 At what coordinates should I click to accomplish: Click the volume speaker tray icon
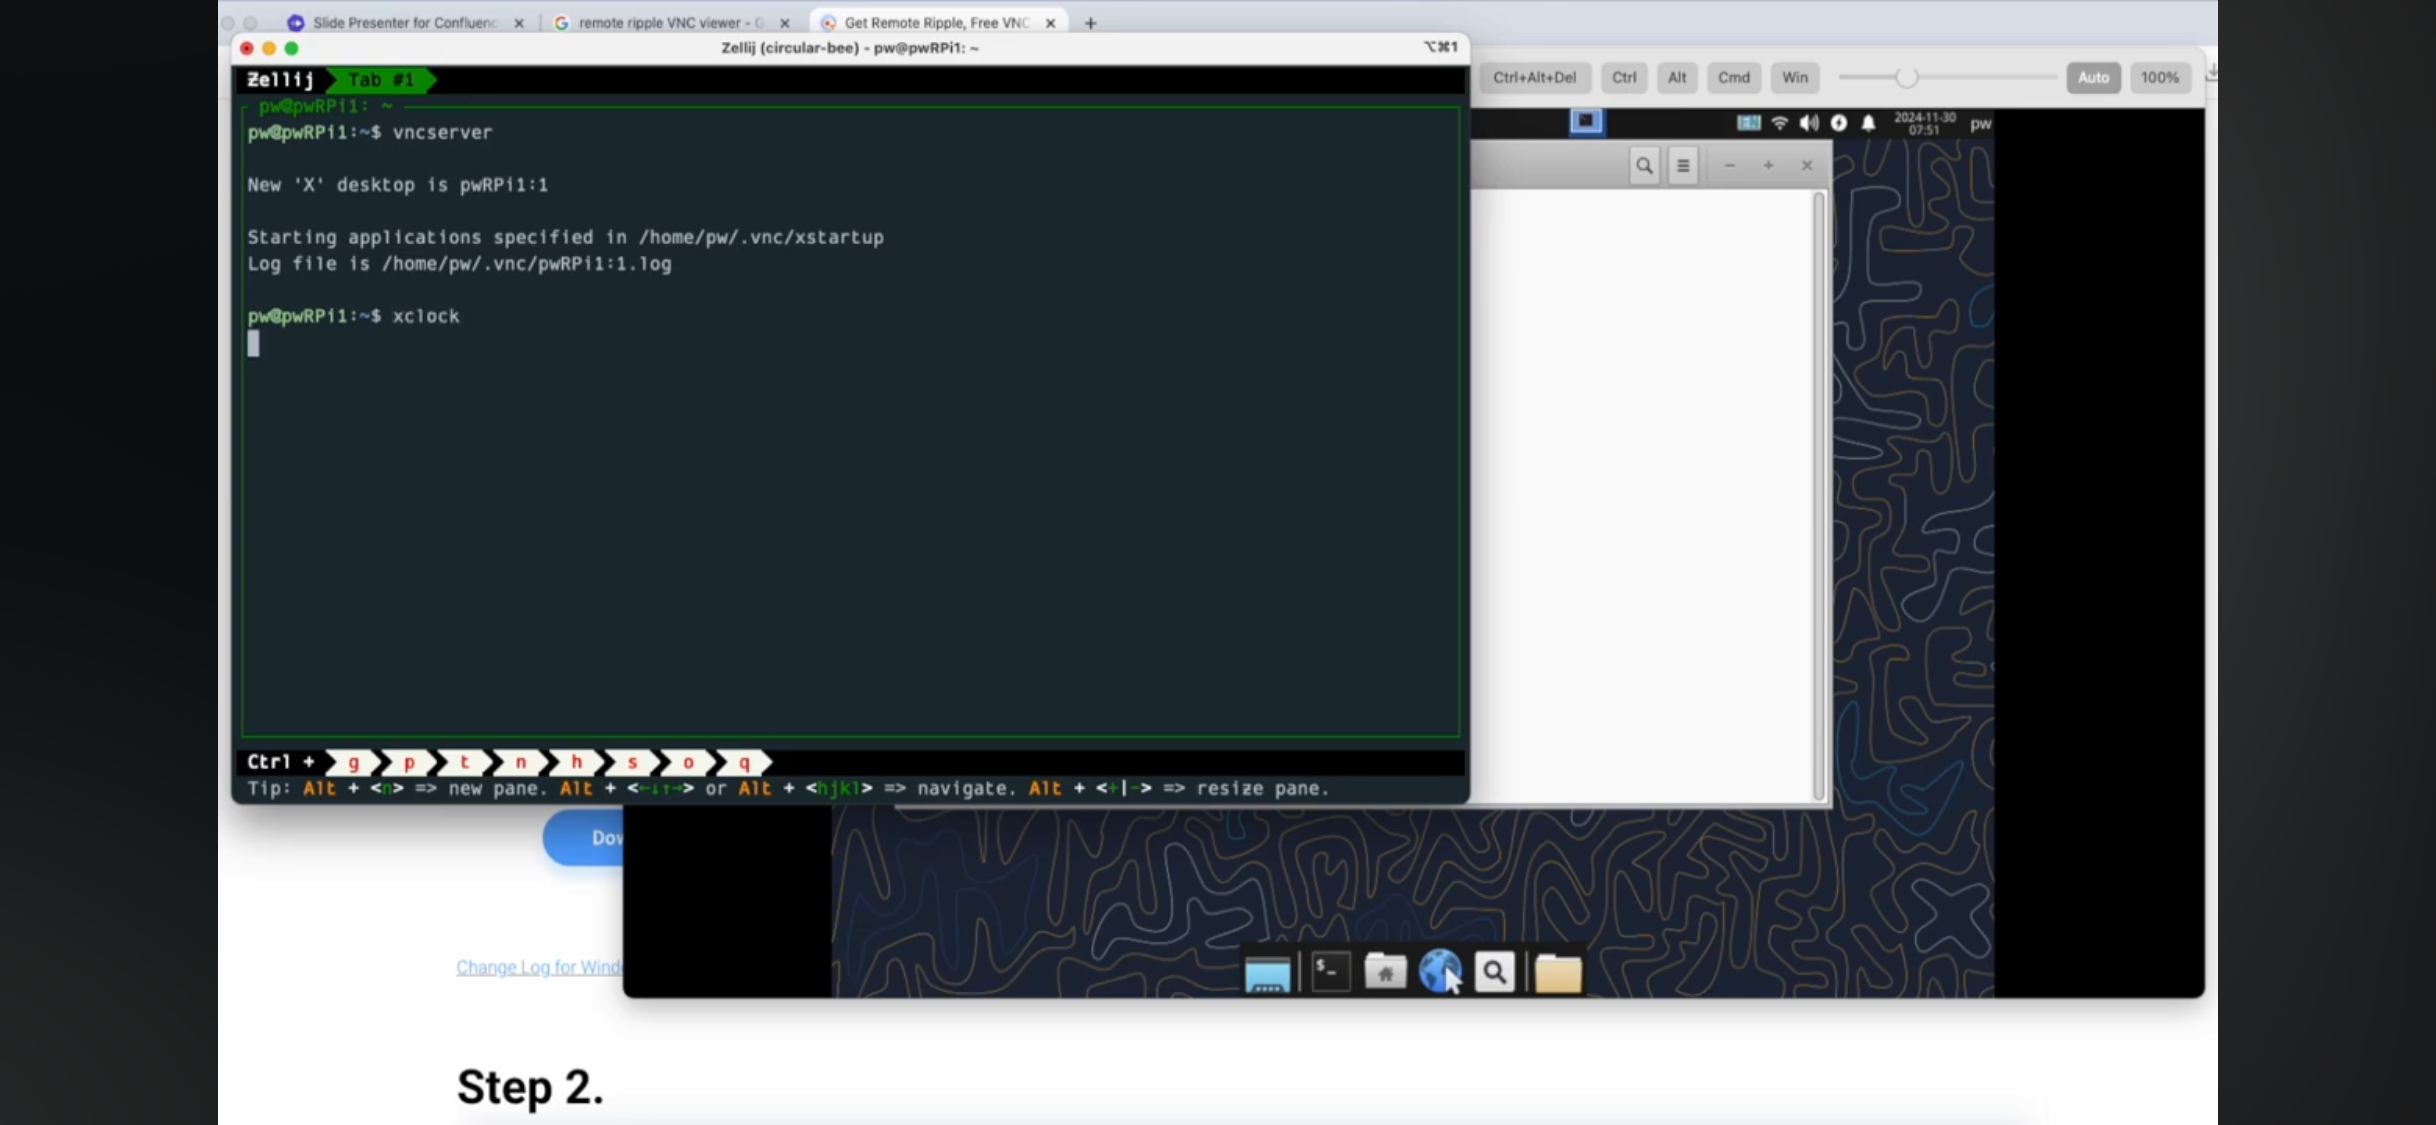coord(1809,123)
